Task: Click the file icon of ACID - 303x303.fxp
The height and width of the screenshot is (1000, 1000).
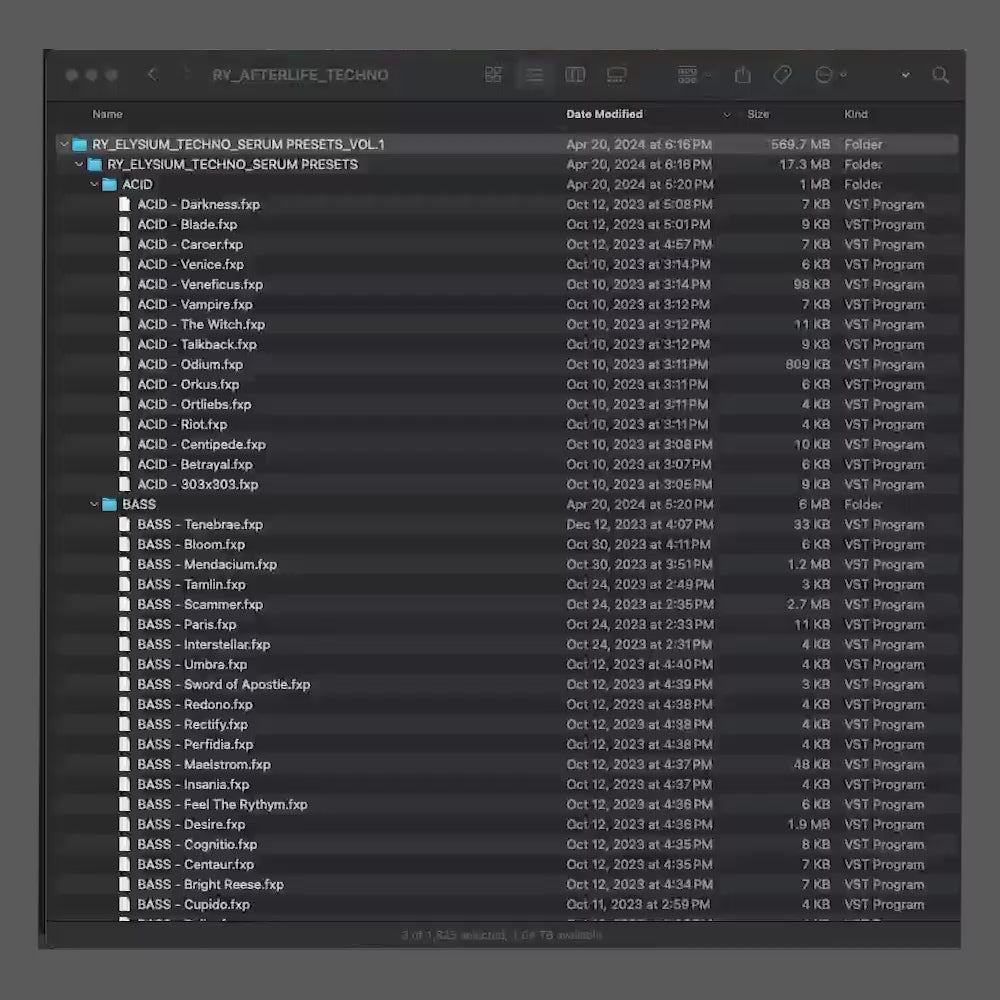Action: tap(125, 484)
